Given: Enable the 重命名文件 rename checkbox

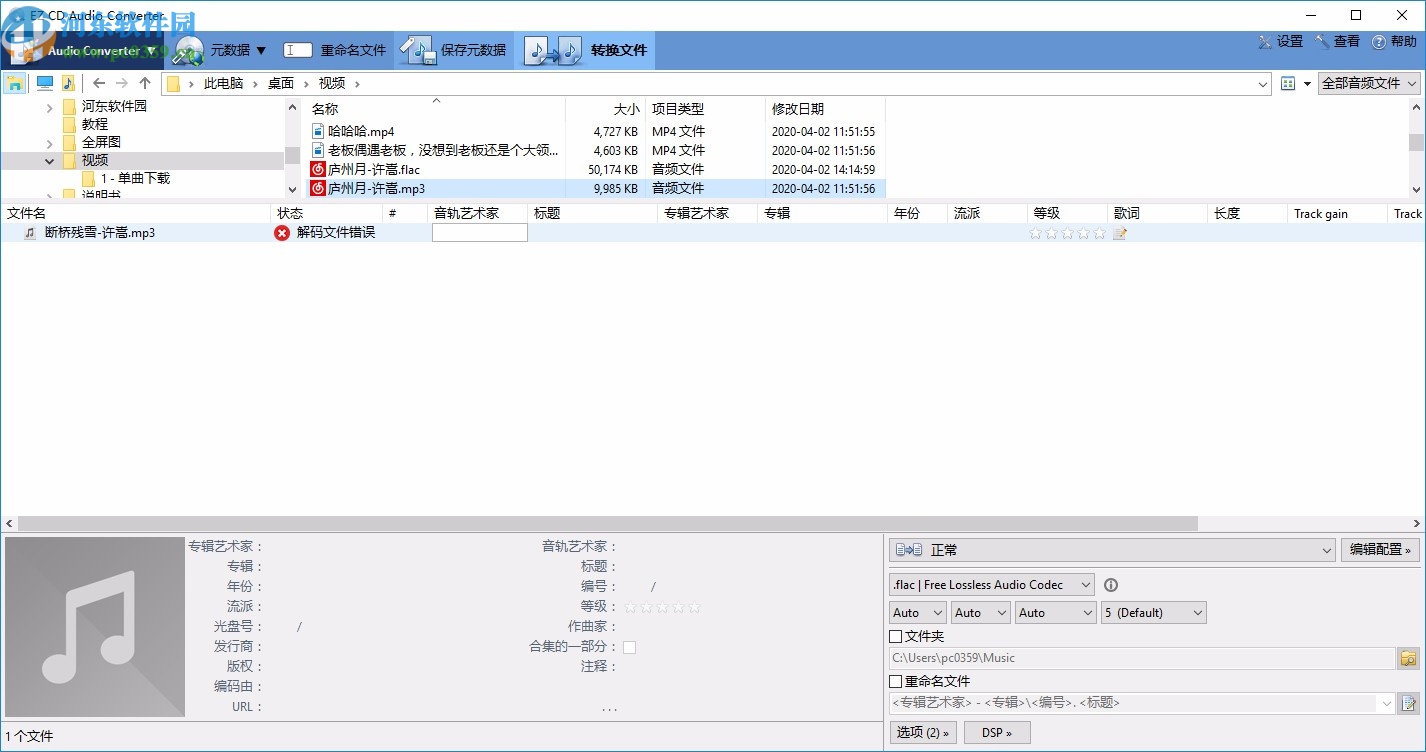Looking at the screenshot, I should point(897,681).
